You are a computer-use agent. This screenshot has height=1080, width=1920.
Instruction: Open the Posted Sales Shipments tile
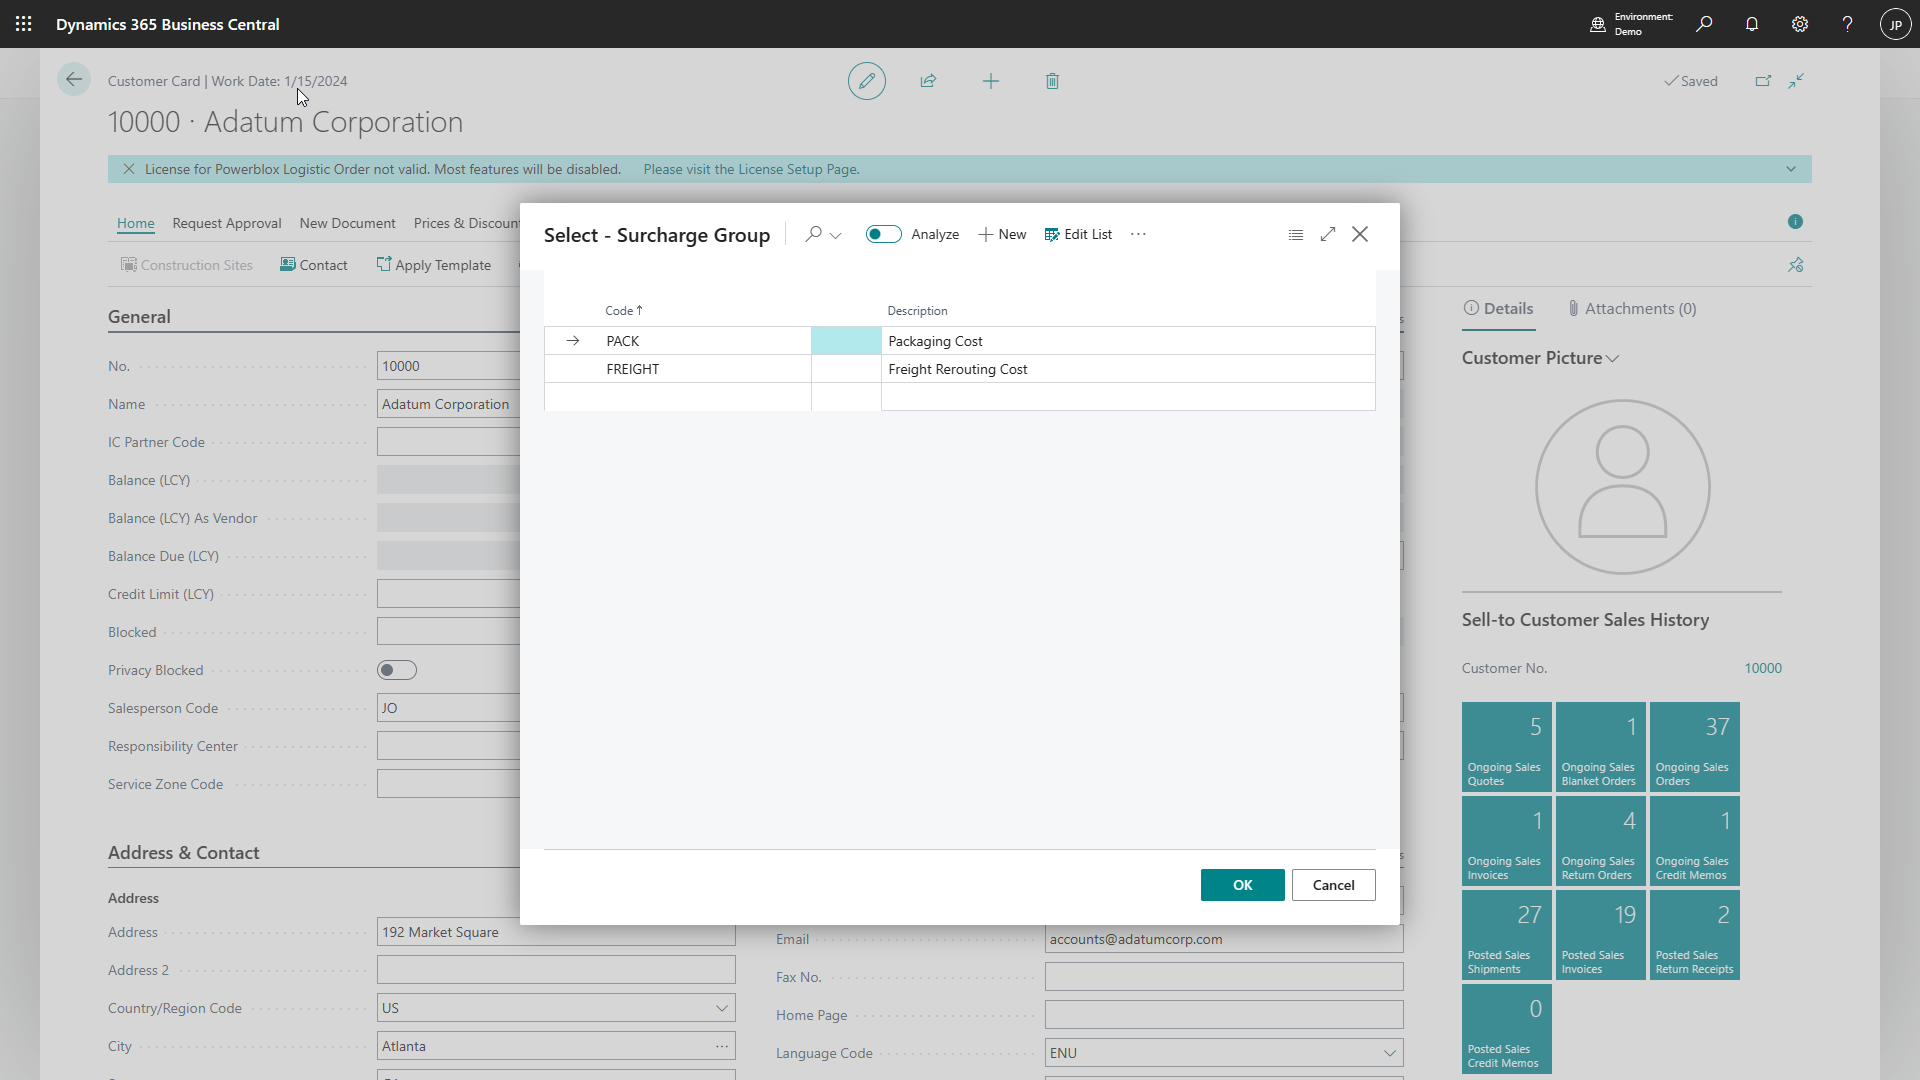click(1507, 935)
